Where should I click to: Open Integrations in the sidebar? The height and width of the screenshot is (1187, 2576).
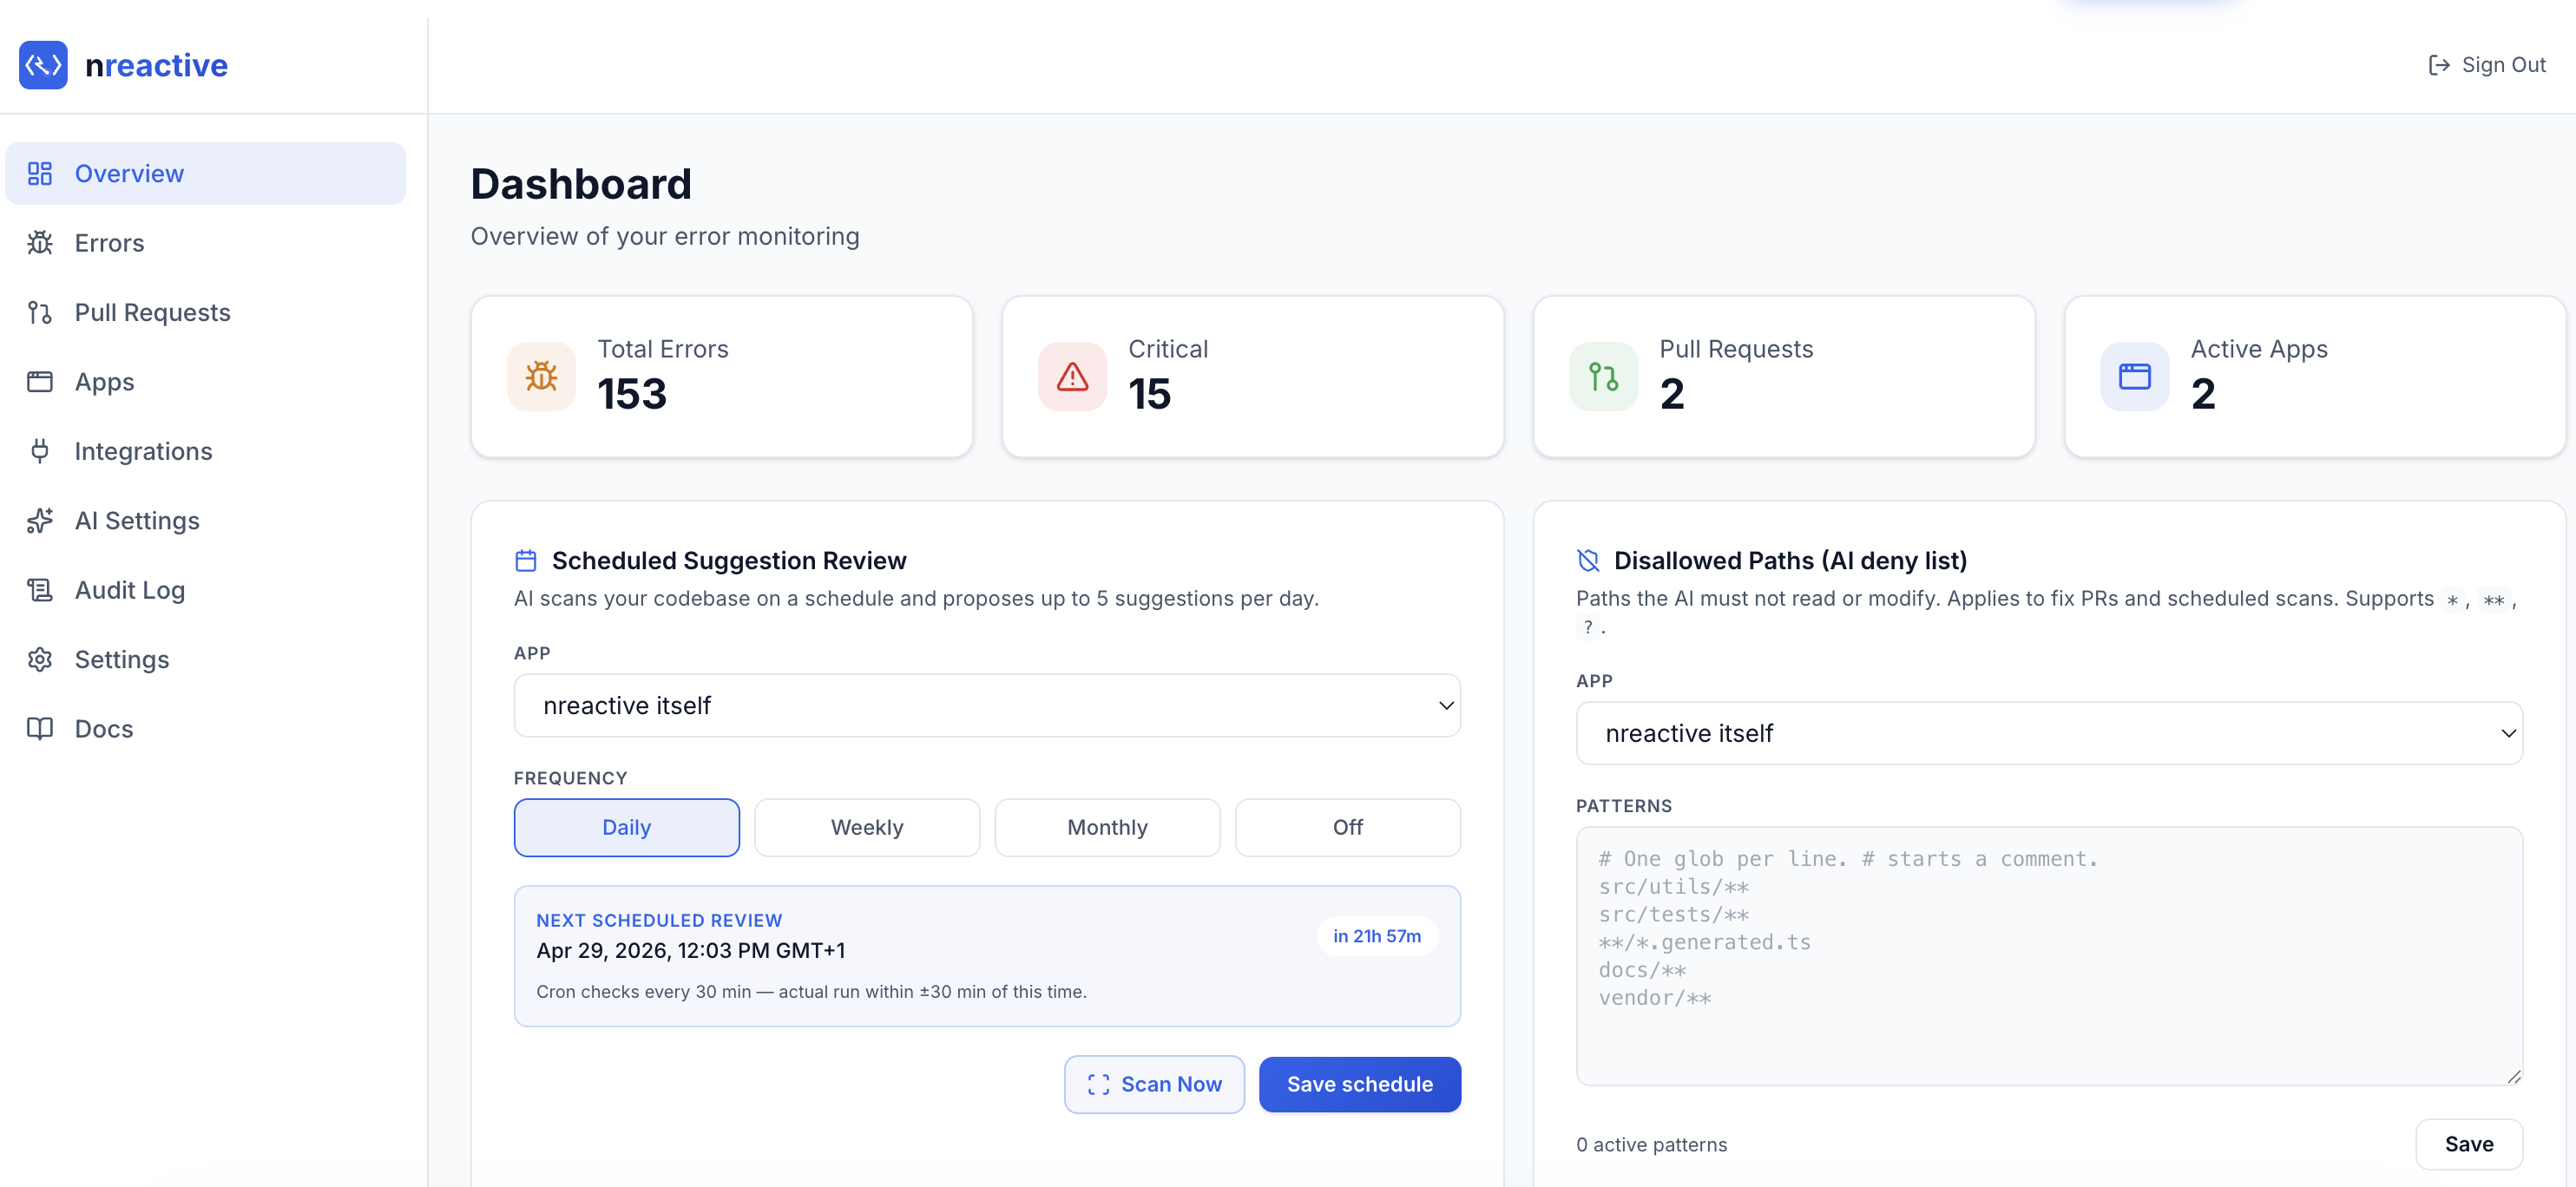[206, 451]
